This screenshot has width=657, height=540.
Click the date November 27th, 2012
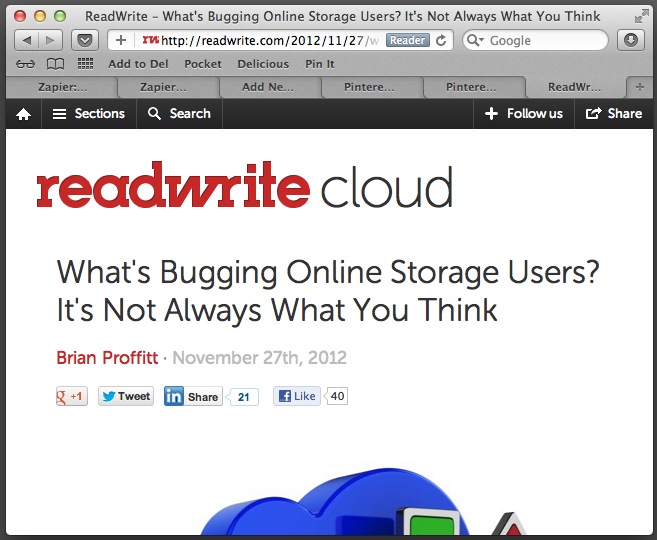pos(259,358)
